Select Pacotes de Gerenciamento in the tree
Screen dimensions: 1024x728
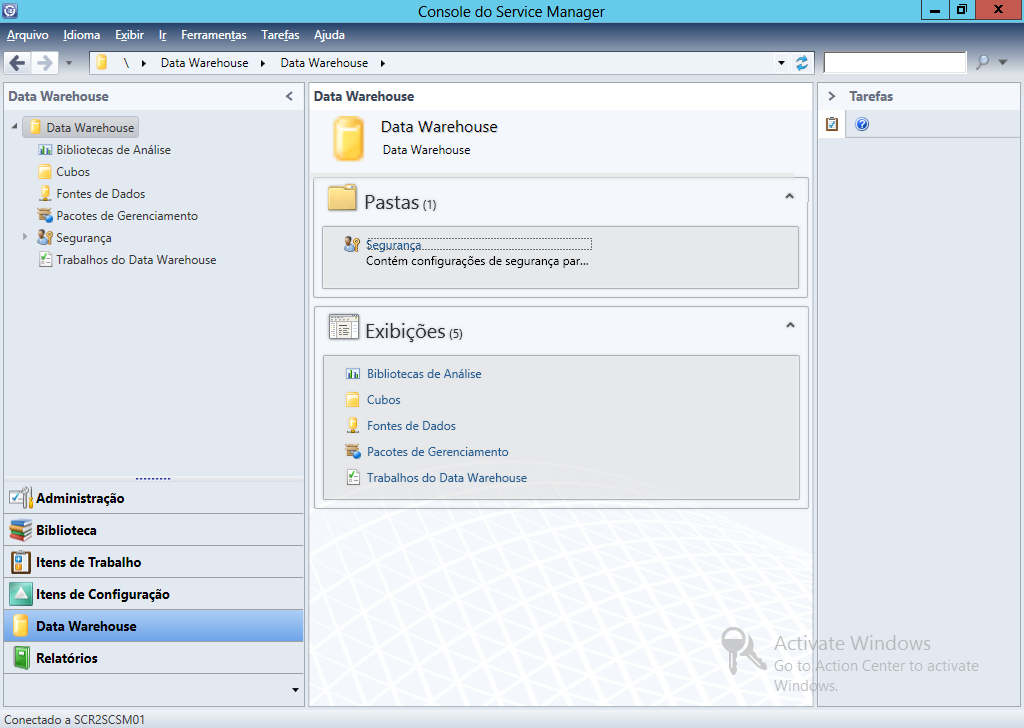pos(127,216)
